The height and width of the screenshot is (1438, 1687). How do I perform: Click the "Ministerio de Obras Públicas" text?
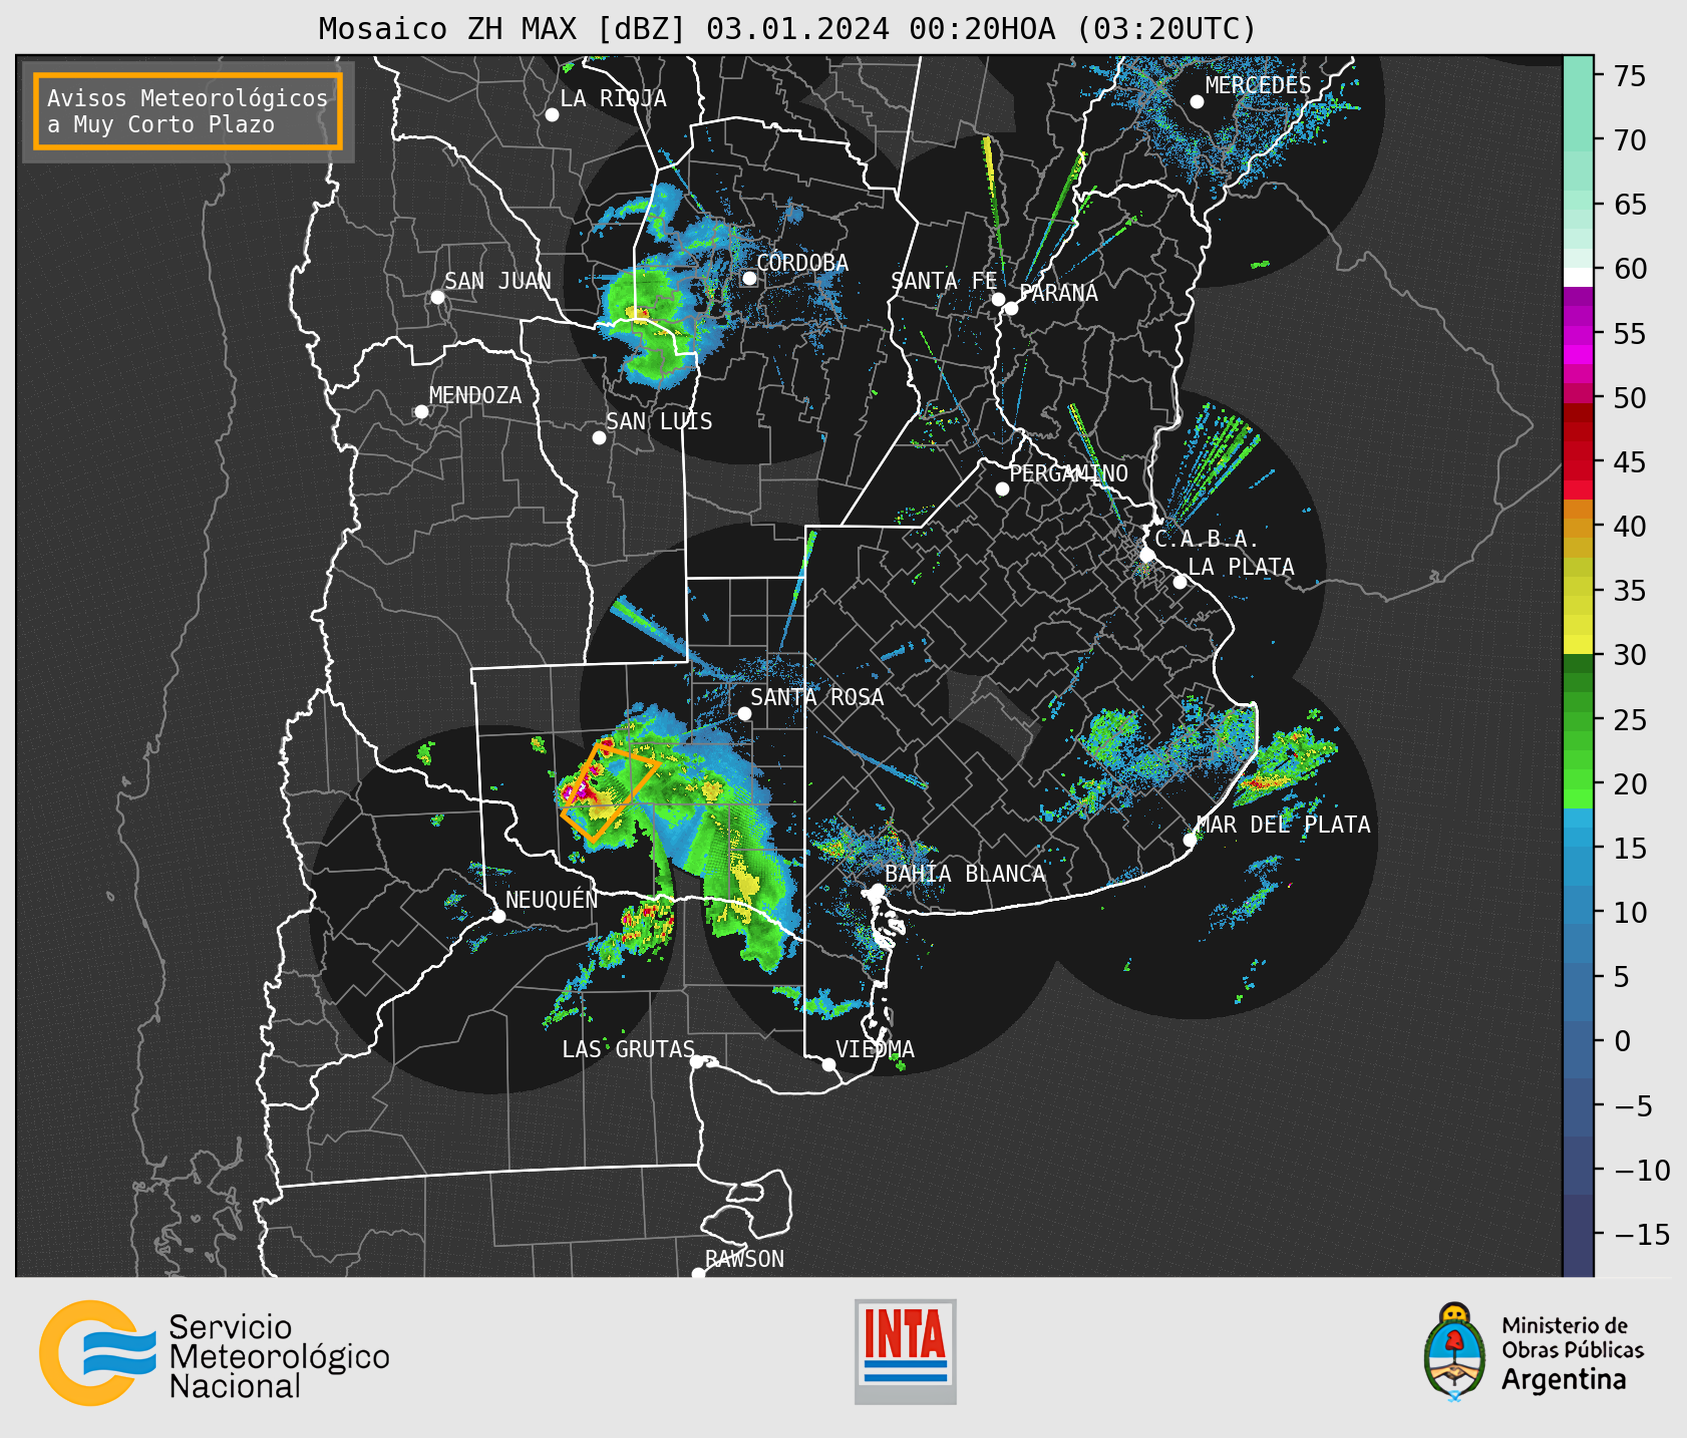pos(1572,1337)
